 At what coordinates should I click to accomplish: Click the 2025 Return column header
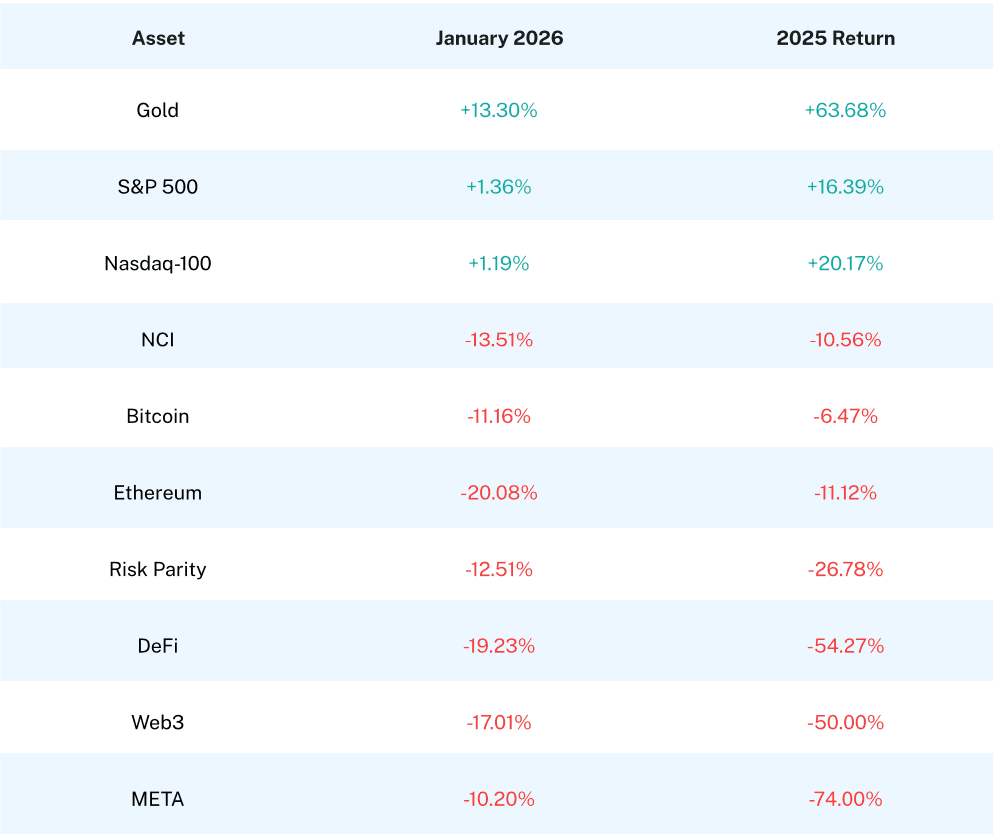pos(835,39)
